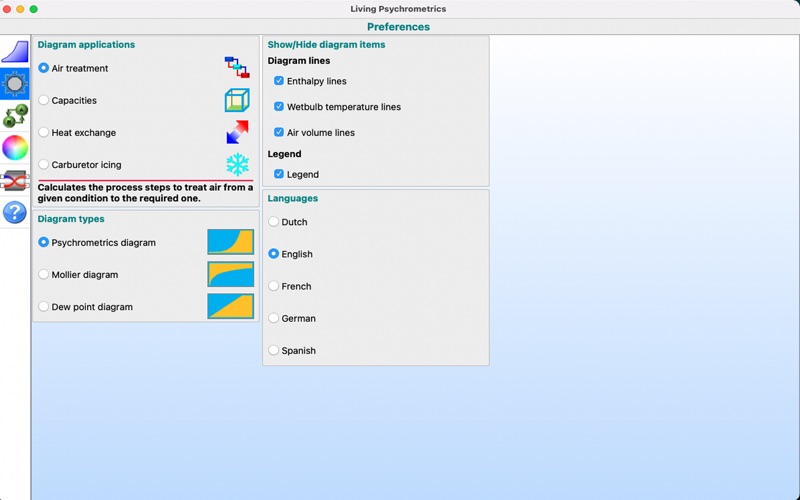Open the green A-B process nodes sidebar icon
800x500 pixels.
pyautogui.click(x=15, y=116)
